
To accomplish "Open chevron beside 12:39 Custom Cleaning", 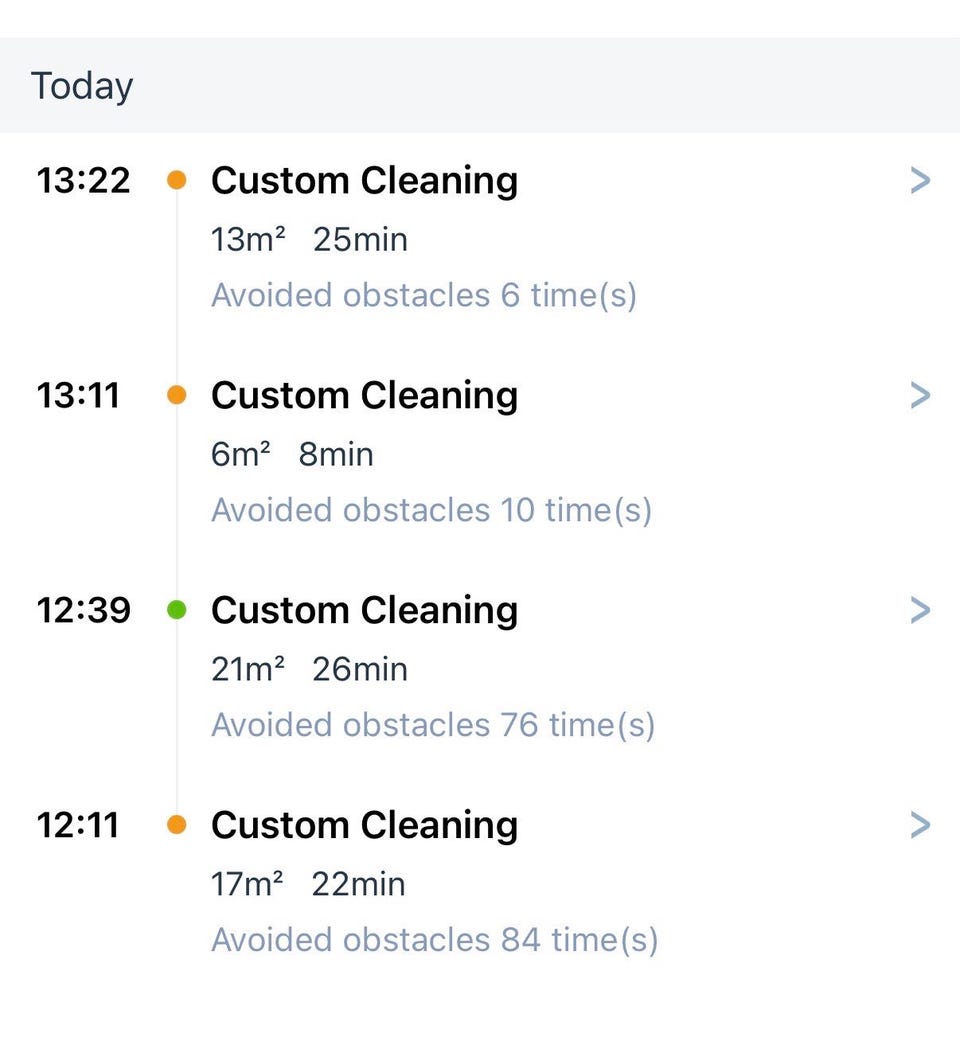I will [920, 610].
